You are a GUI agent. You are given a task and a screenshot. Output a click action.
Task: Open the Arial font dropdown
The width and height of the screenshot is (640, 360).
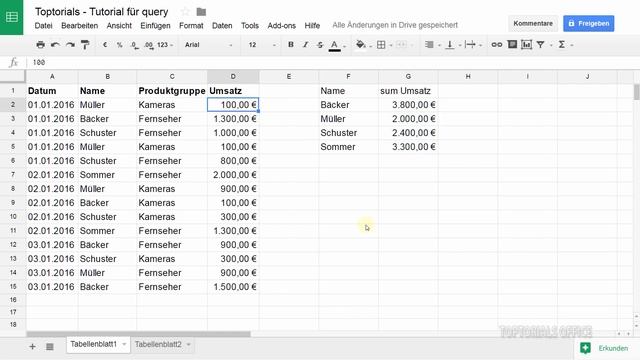pos(208,44)
